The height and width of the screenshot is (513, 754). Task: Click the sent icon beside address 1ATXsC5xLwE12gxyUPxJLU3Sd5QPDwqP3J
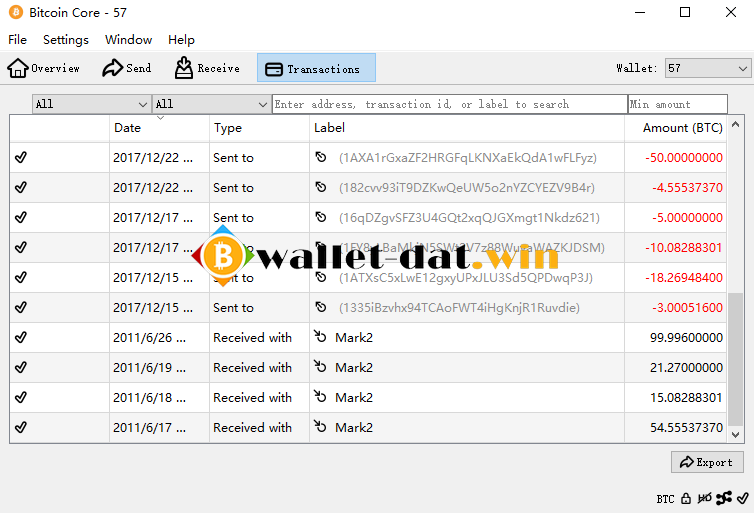[321, 277]
